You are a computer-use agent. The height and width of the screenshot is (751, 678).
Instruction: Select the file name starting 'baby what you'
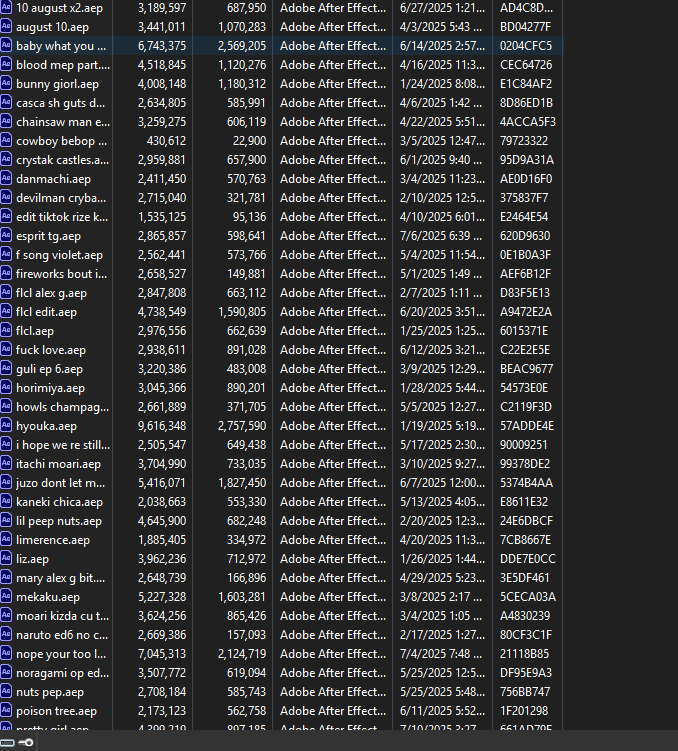point(61,46)
